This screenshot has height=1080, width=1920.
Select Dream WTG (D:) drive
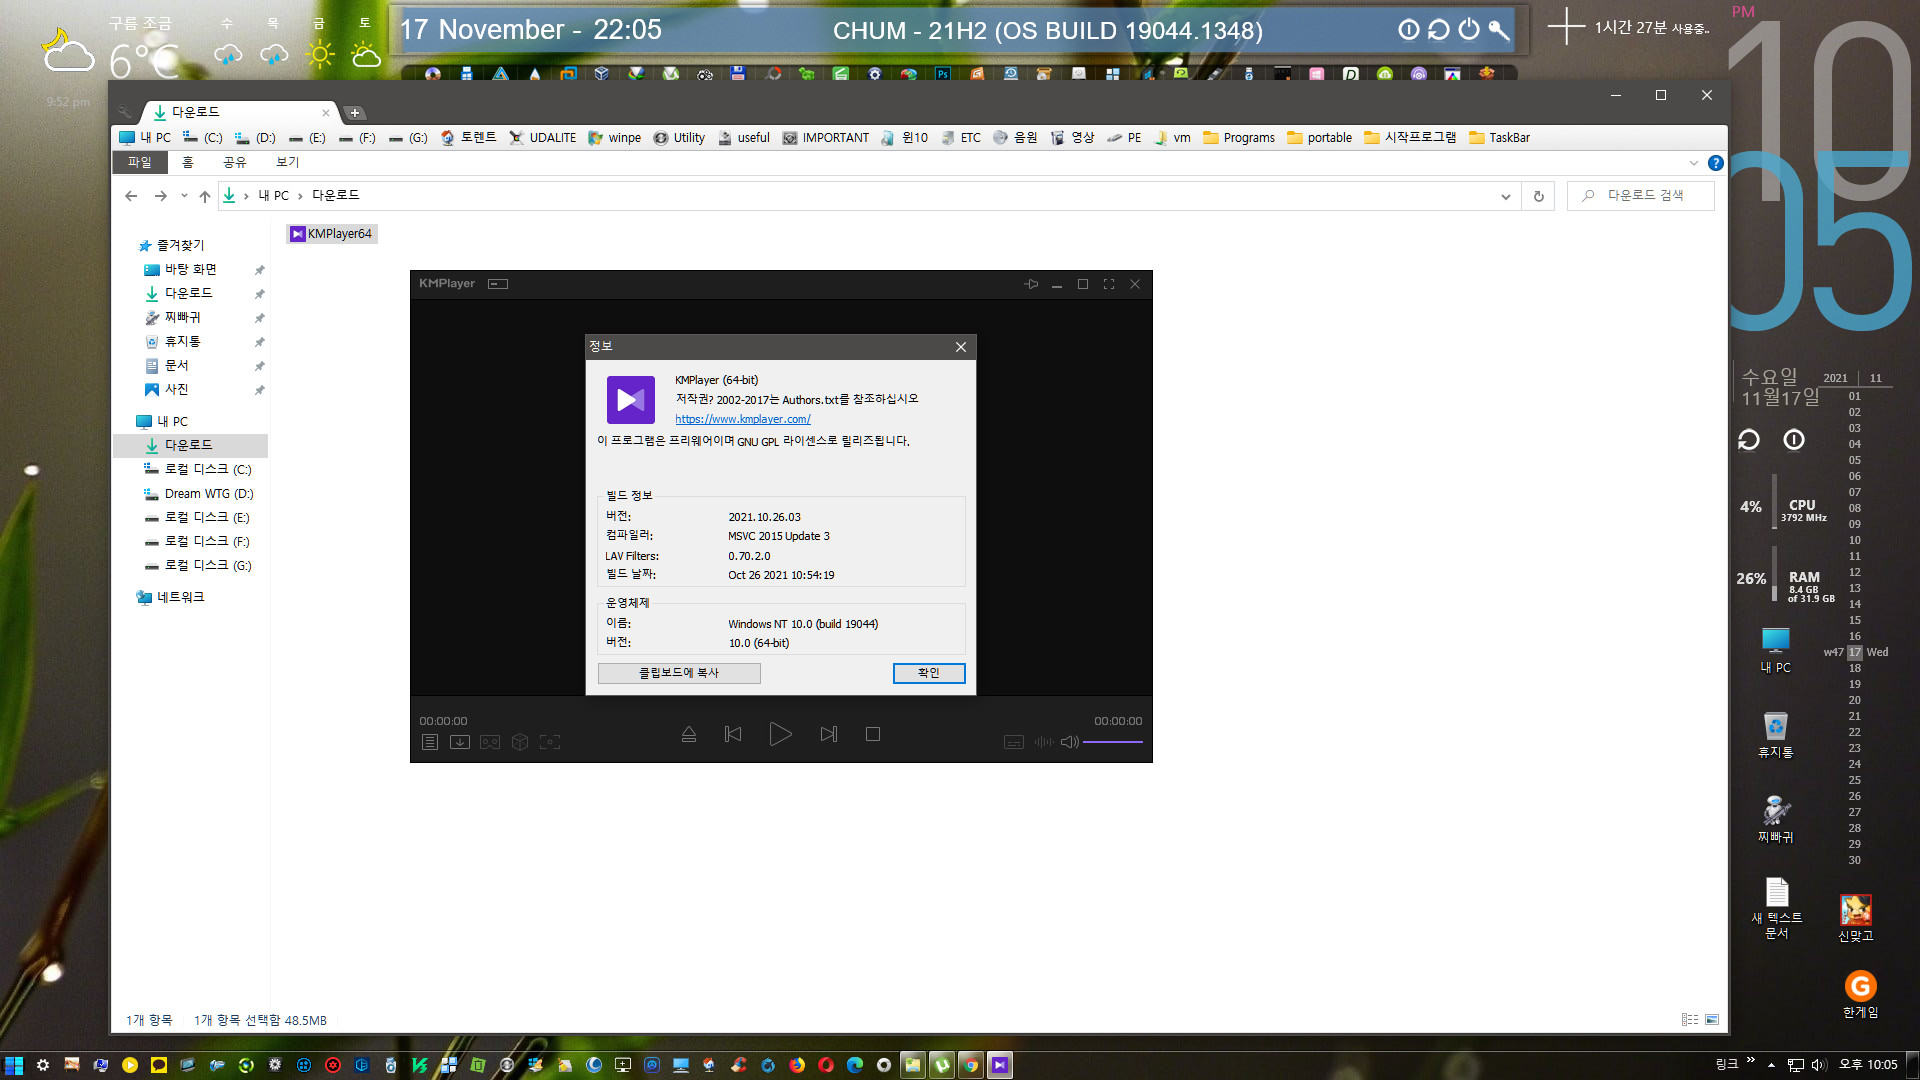point(208,494)
